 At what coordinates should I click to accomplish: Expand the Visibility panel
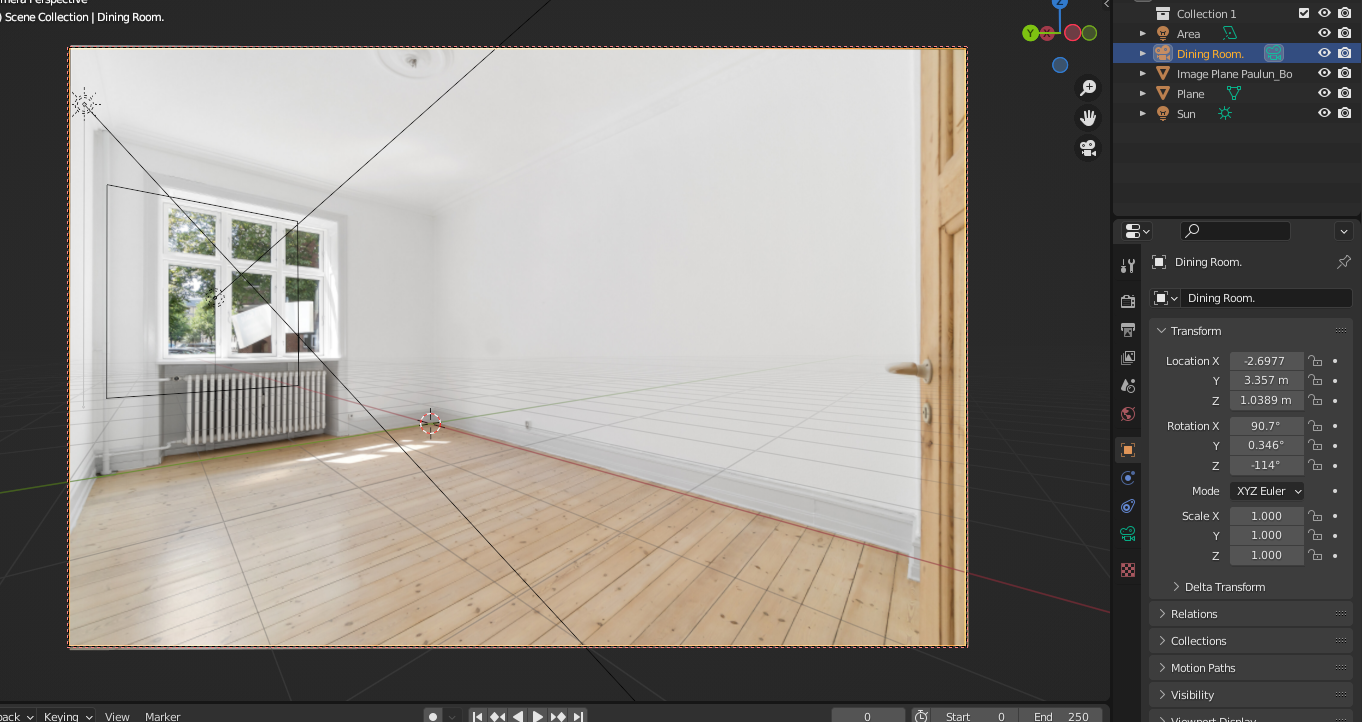pyautogui.click(x=1162, y=695)
